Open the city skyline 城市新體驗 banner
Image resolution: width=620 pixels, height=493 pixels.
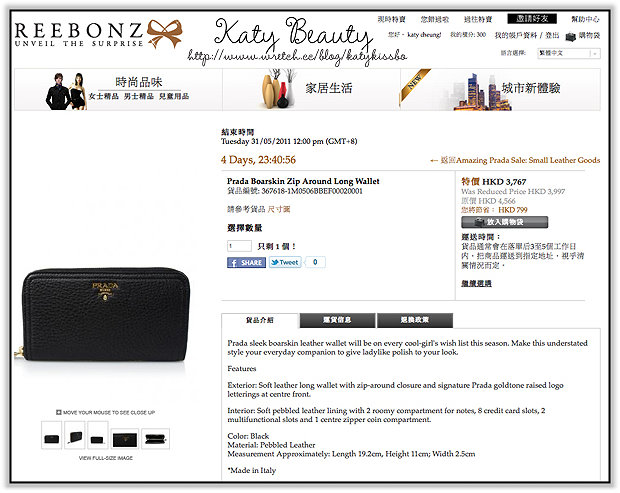(x=500, y=89)
